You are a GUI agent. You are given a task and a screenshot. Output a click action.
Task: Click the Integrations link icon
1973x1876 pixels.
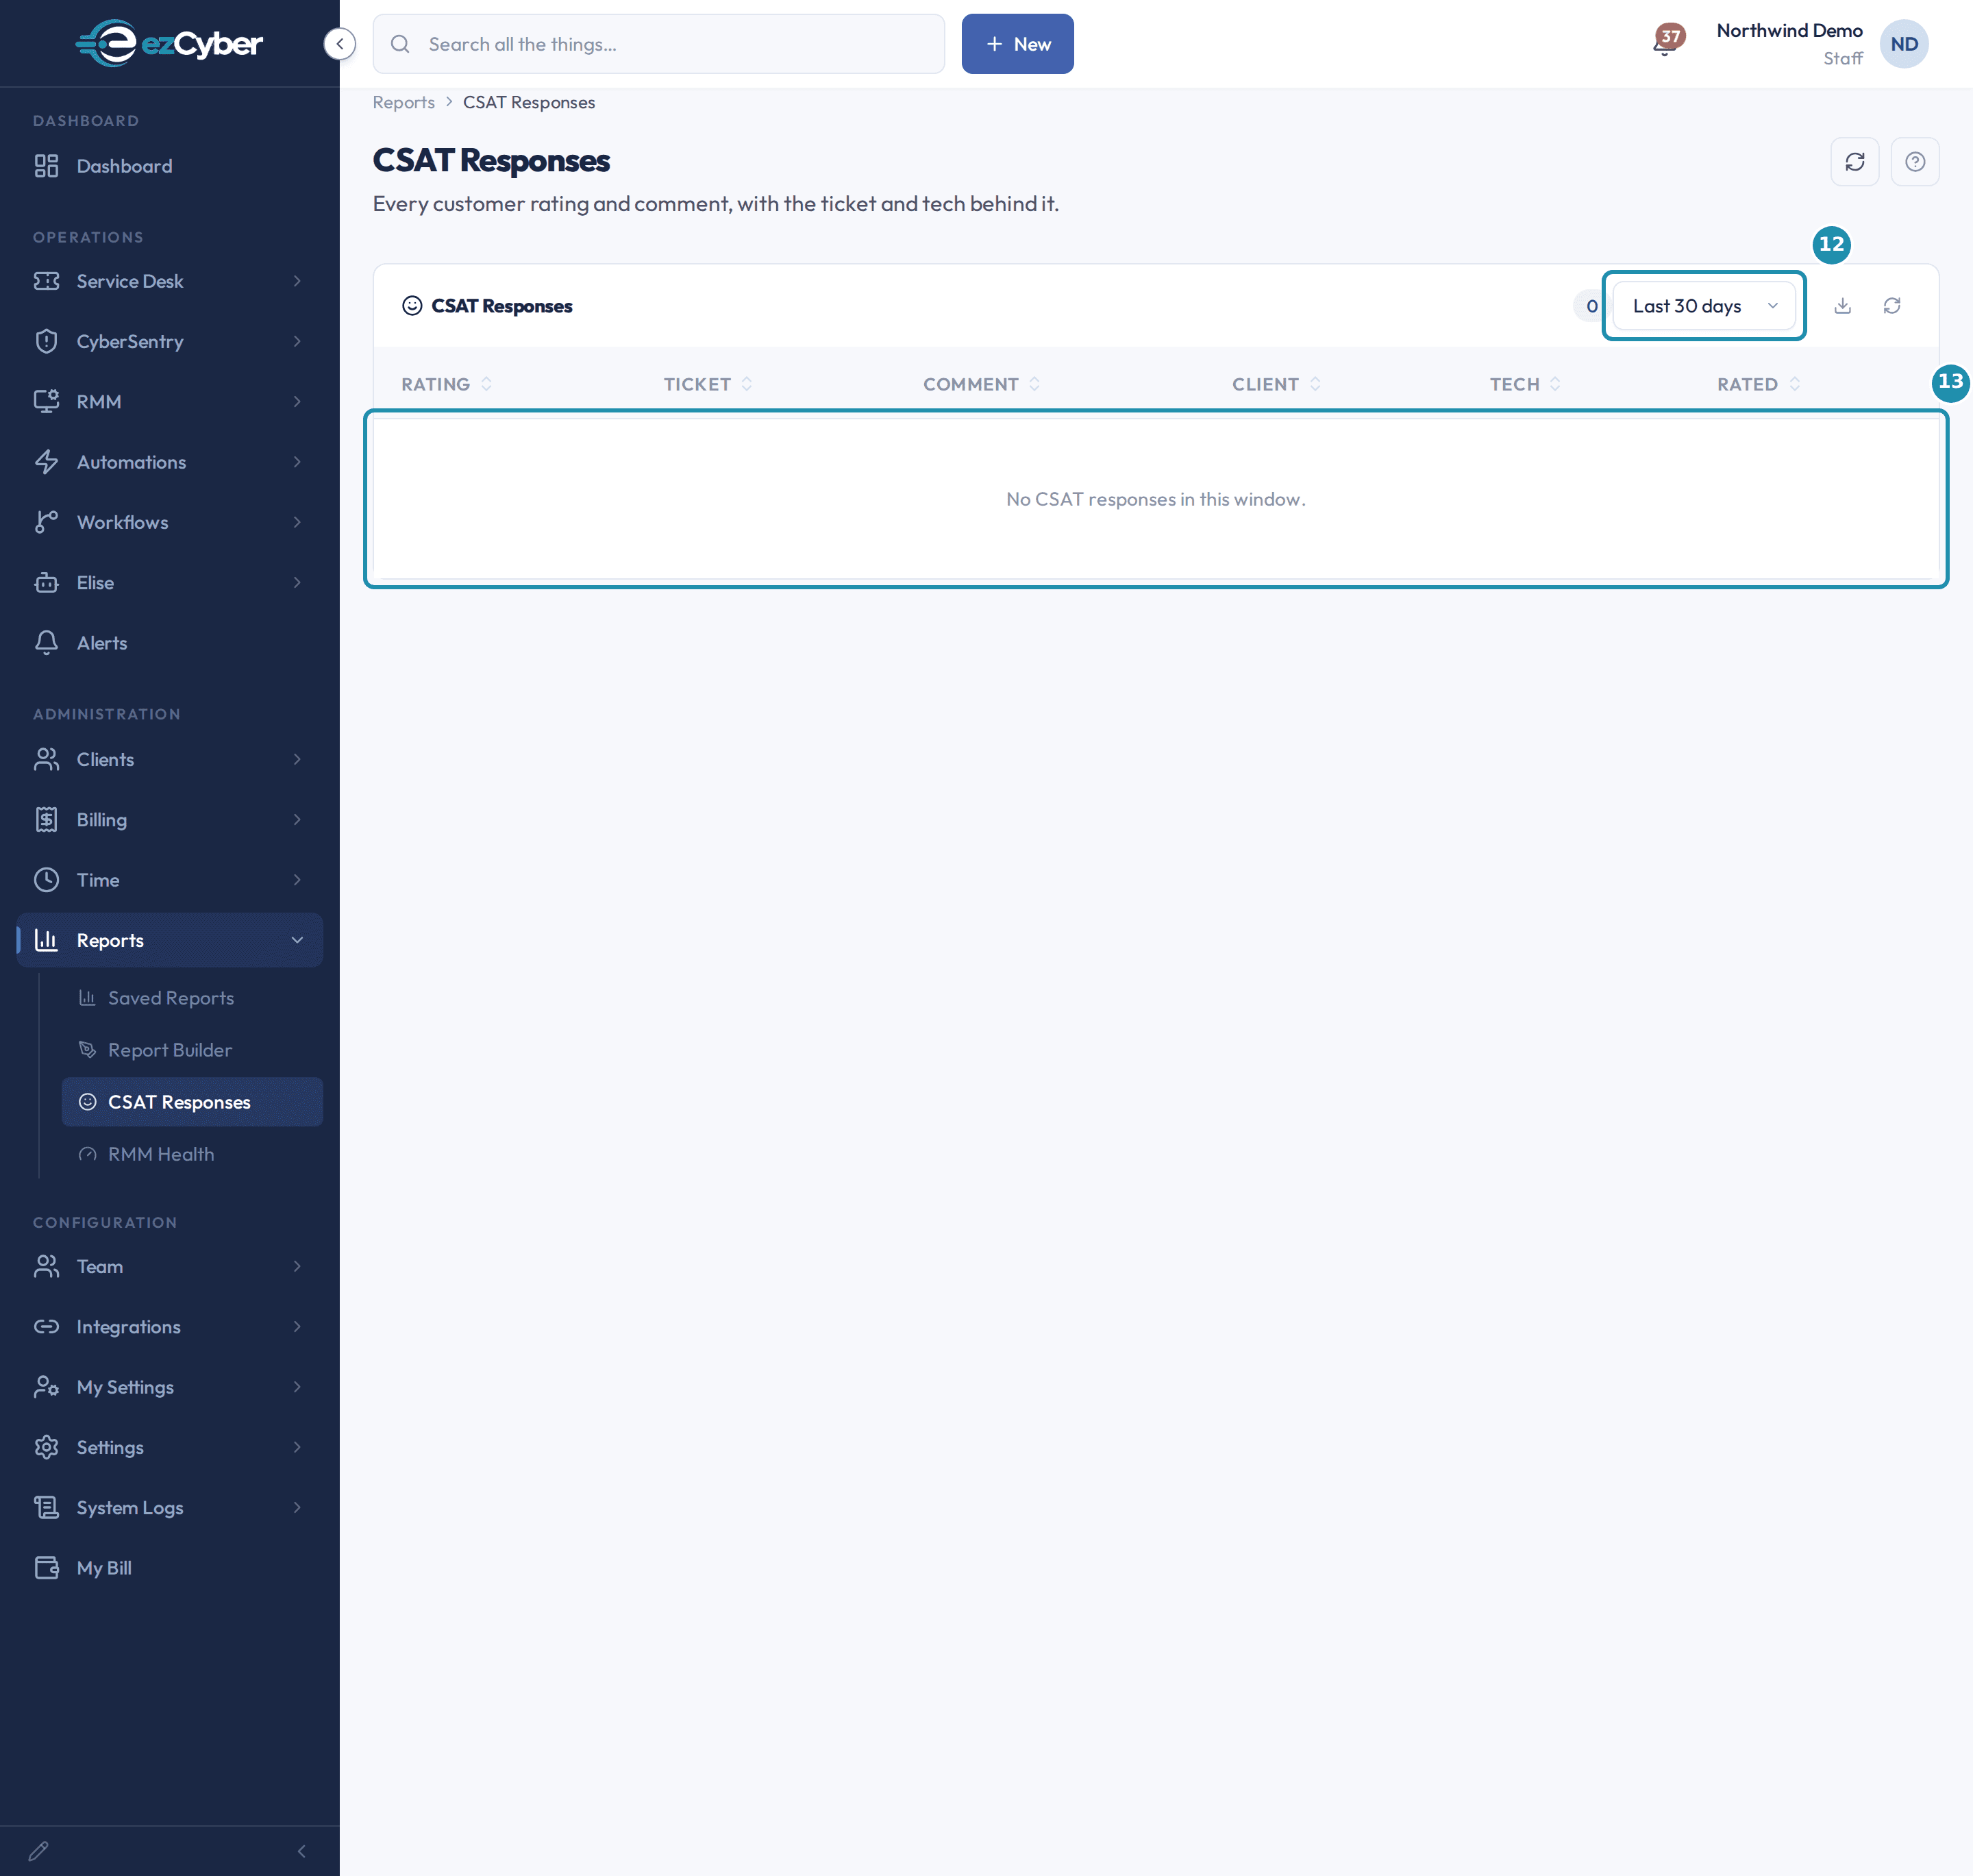tap(46, 1327)
